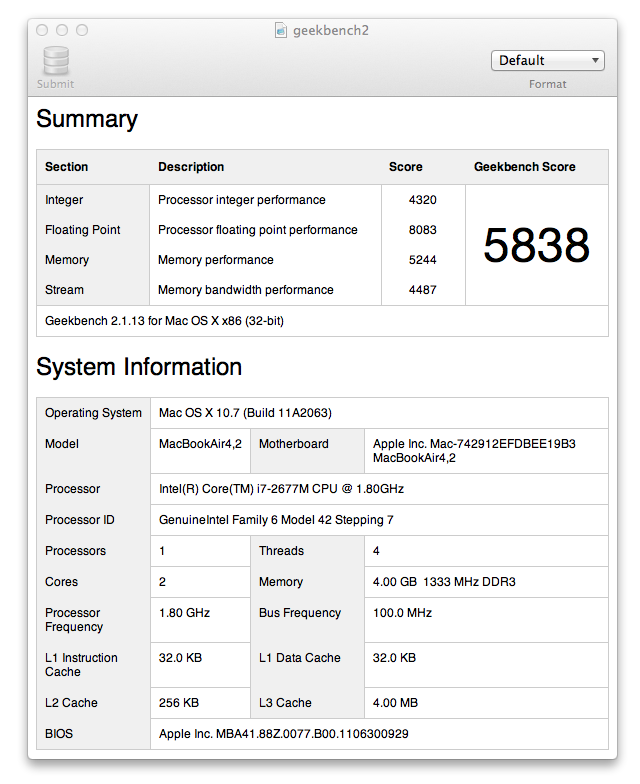Click the 256 KB L2 cache value
The height and width of the screenshot is (784, 640).
point(178,703)
